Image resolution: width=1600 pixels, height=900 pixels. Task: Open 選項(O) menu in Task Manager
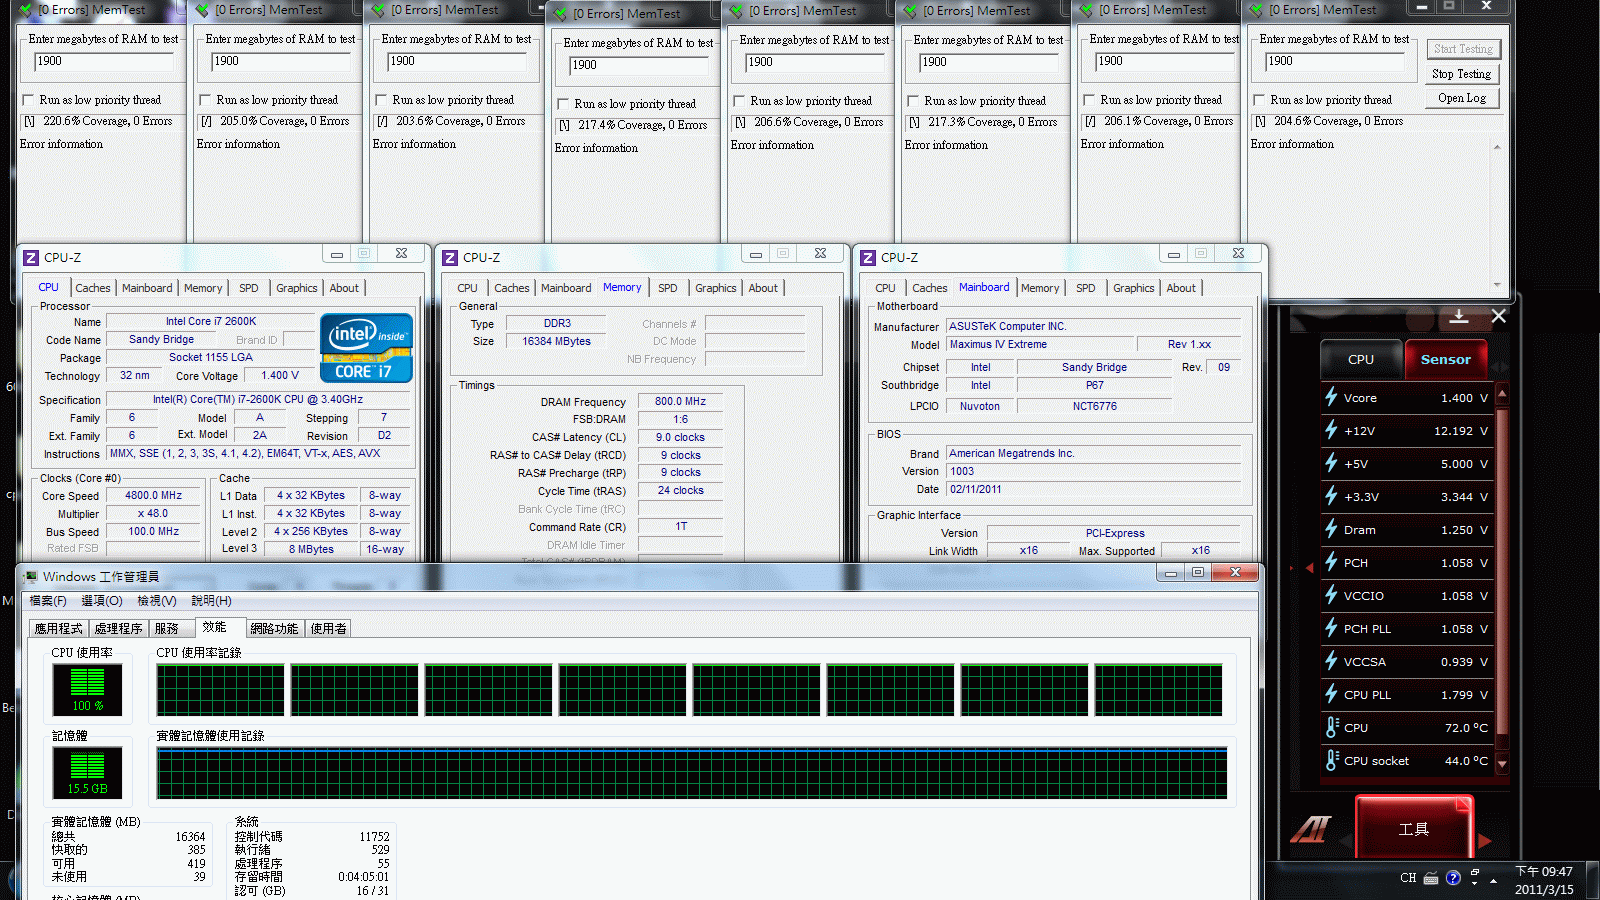[102, 601]
